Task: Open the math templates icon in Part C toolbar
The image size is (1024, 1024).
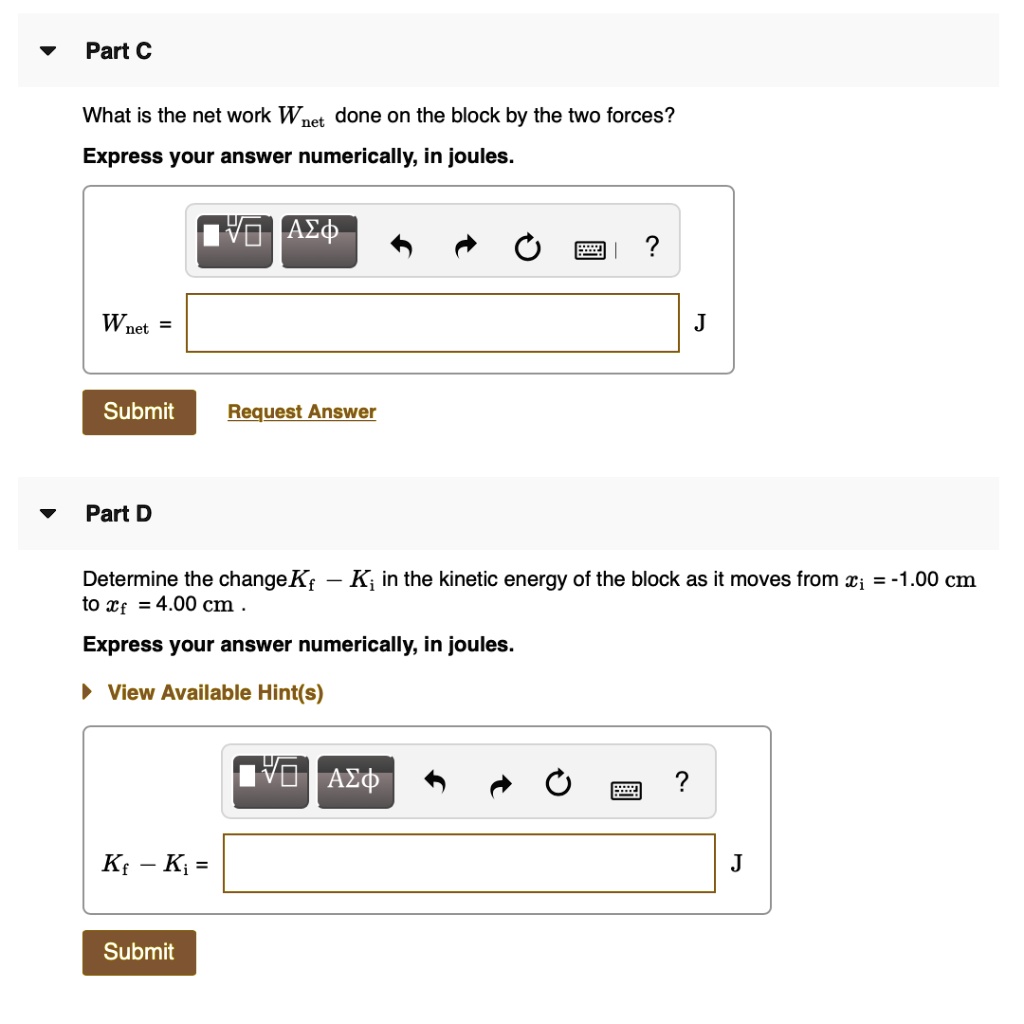Action: tap(232, 238)
